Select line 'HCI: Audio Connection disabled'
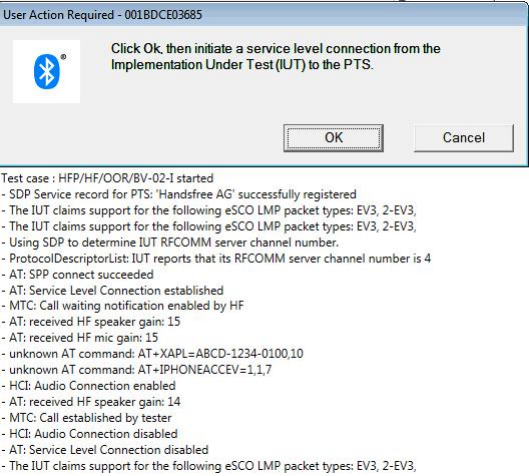 coord(89,434)
